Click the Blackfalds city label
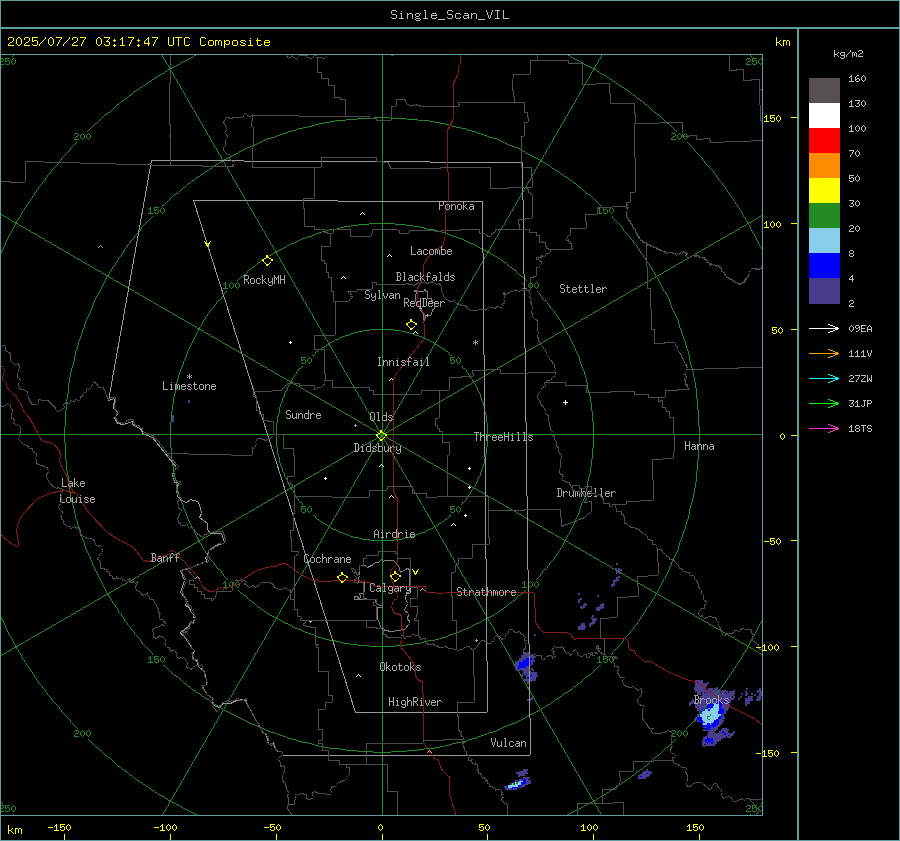The image size is (900, 841). coord(425,277)
